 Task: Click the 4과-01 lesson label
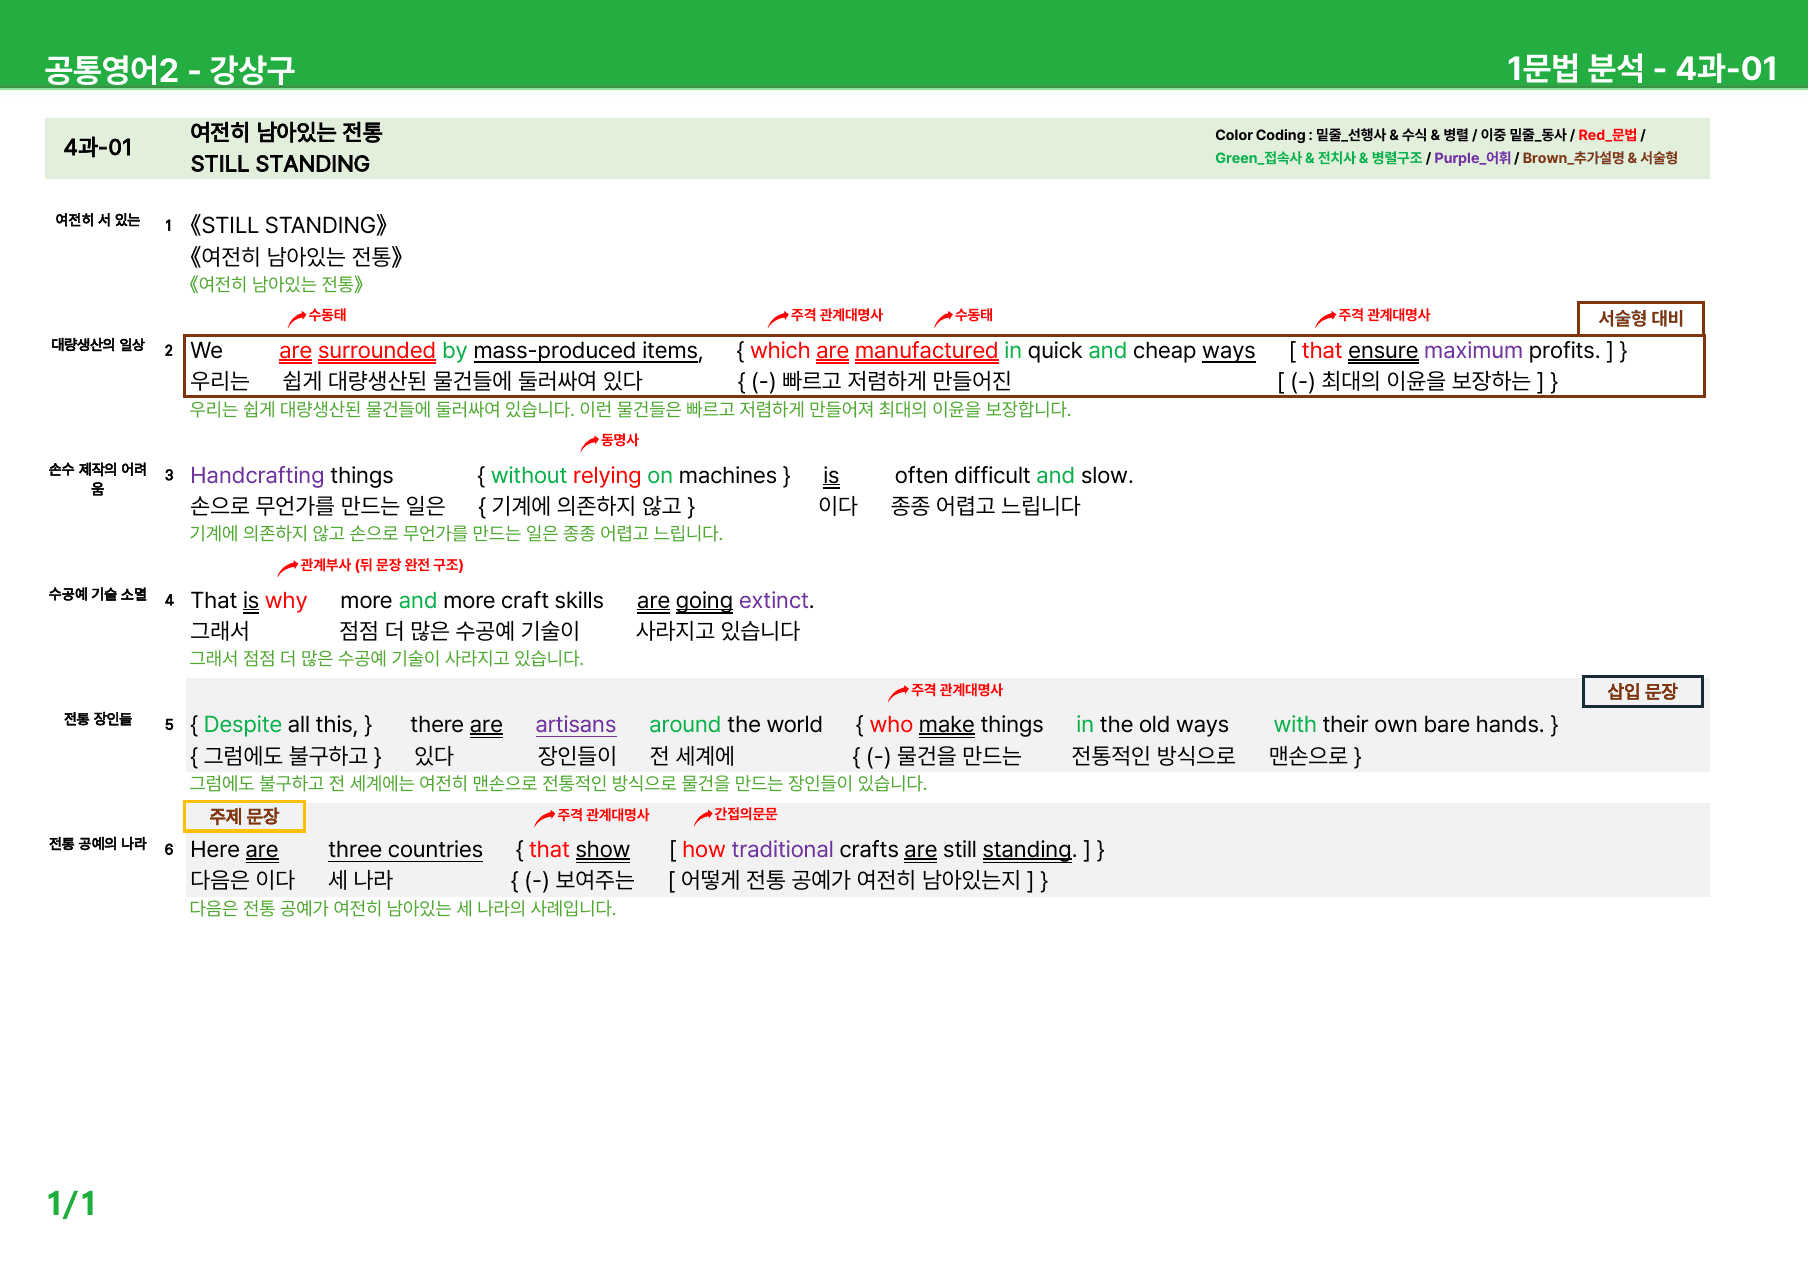98,147
